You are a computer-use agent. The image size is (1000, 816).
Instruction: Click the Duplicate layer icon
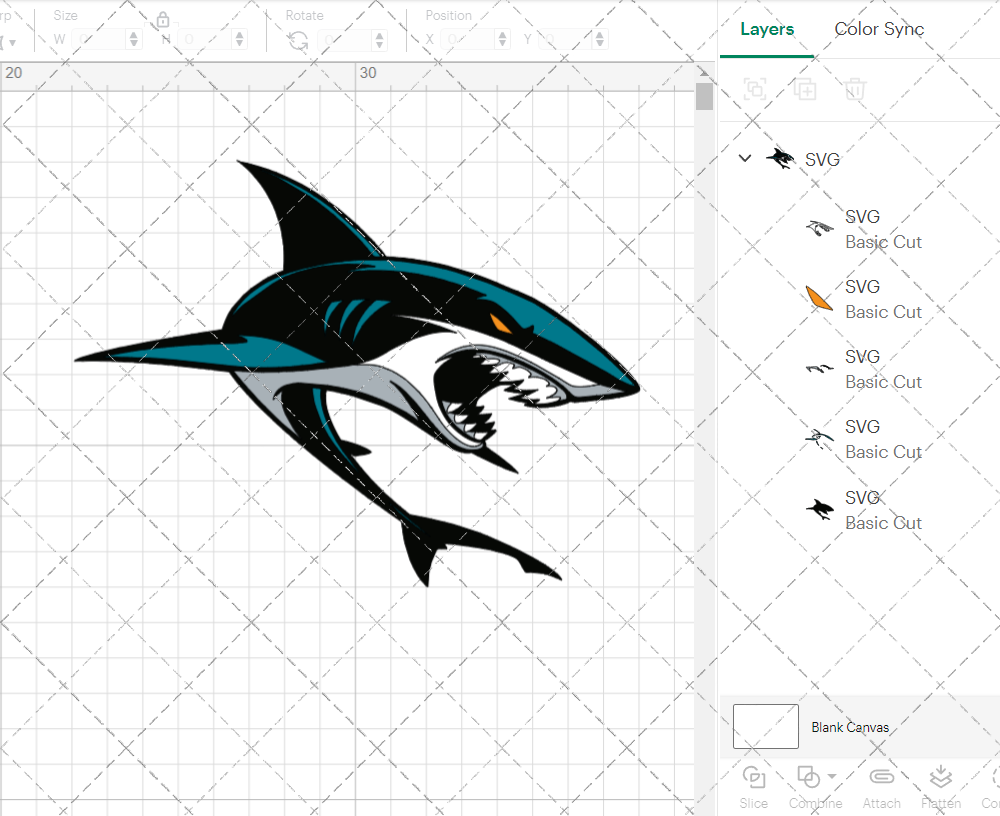[x=805, y=89]
